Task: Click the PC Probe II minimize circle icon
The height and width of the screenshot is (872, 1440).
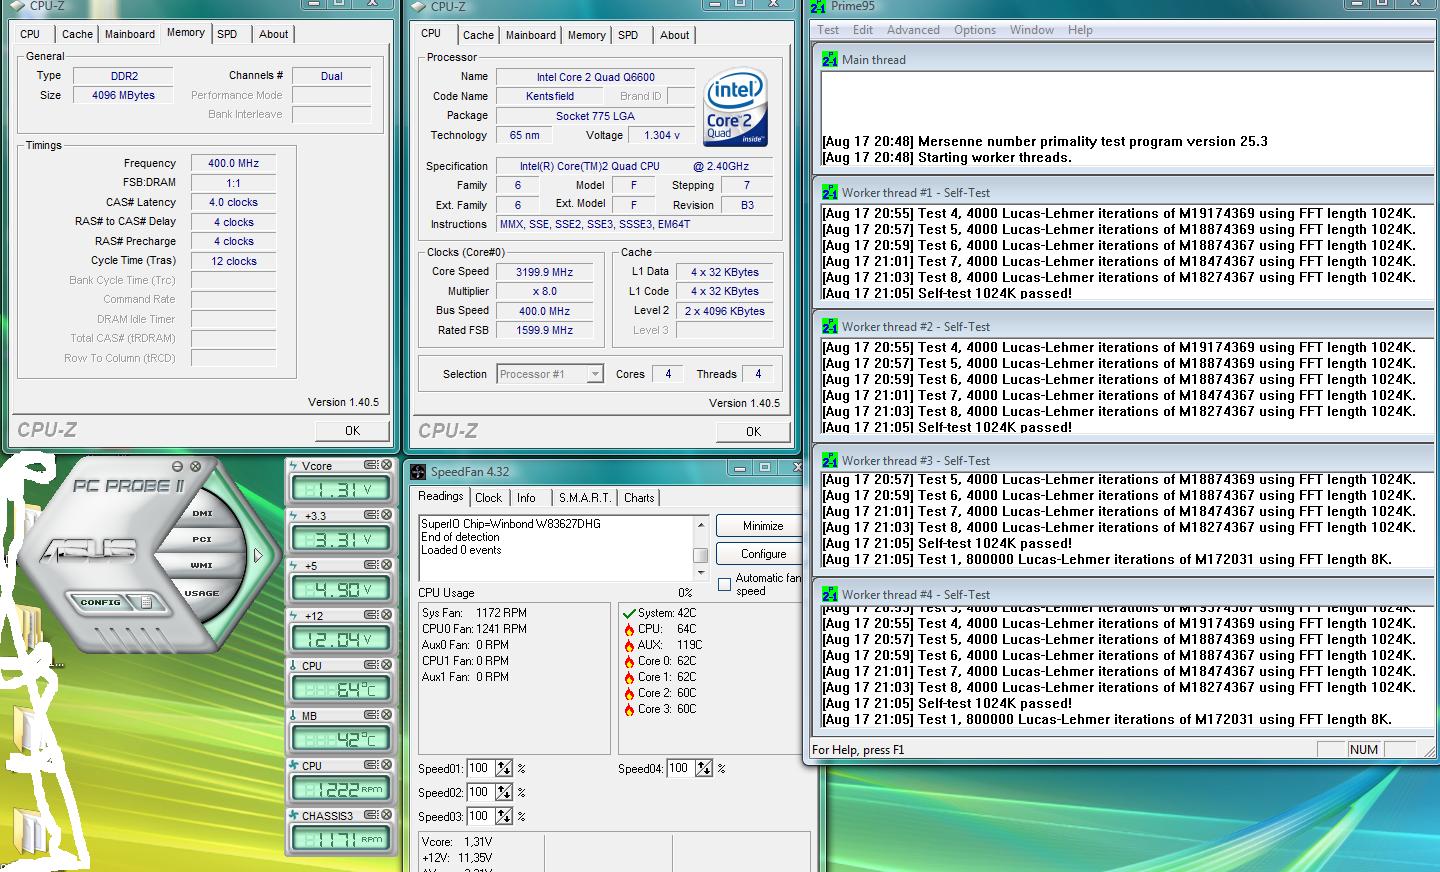Action: coord(178,466)
